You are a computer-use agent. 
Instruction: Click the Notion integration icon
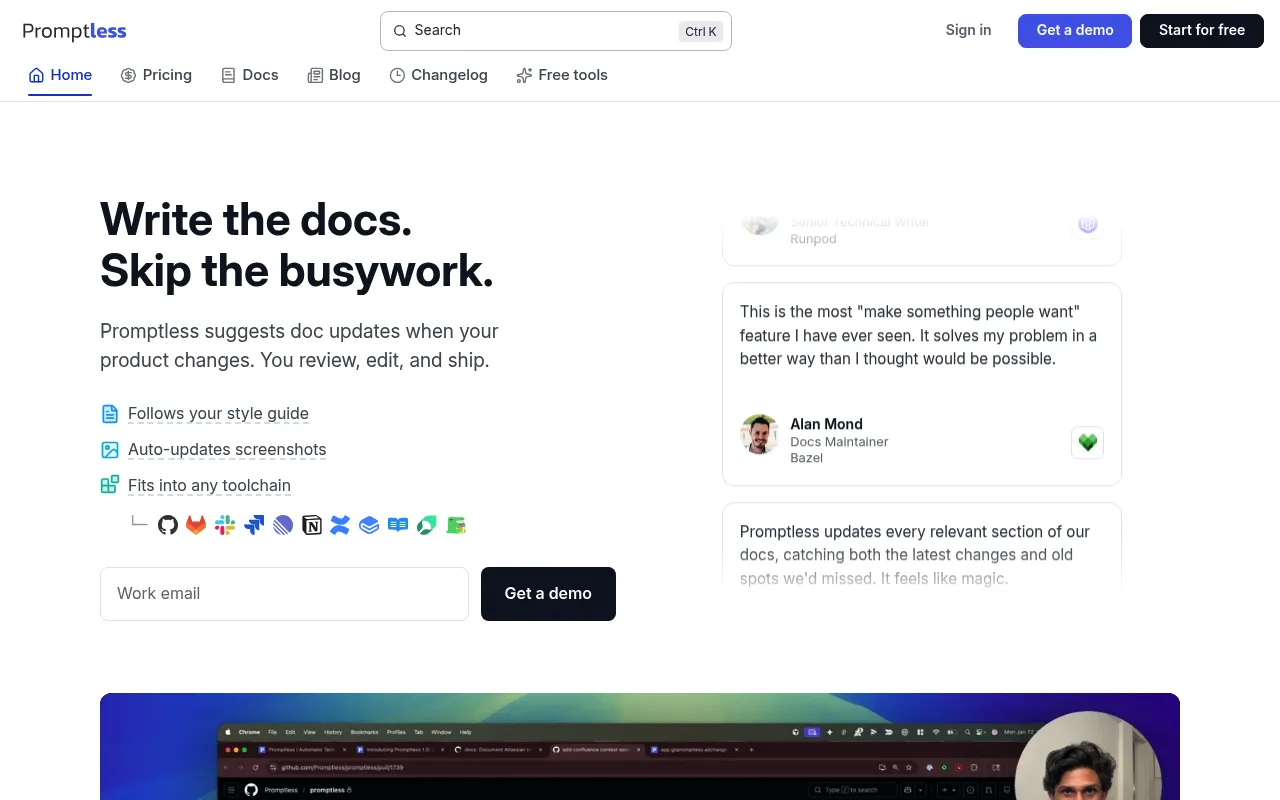point(312,525)
